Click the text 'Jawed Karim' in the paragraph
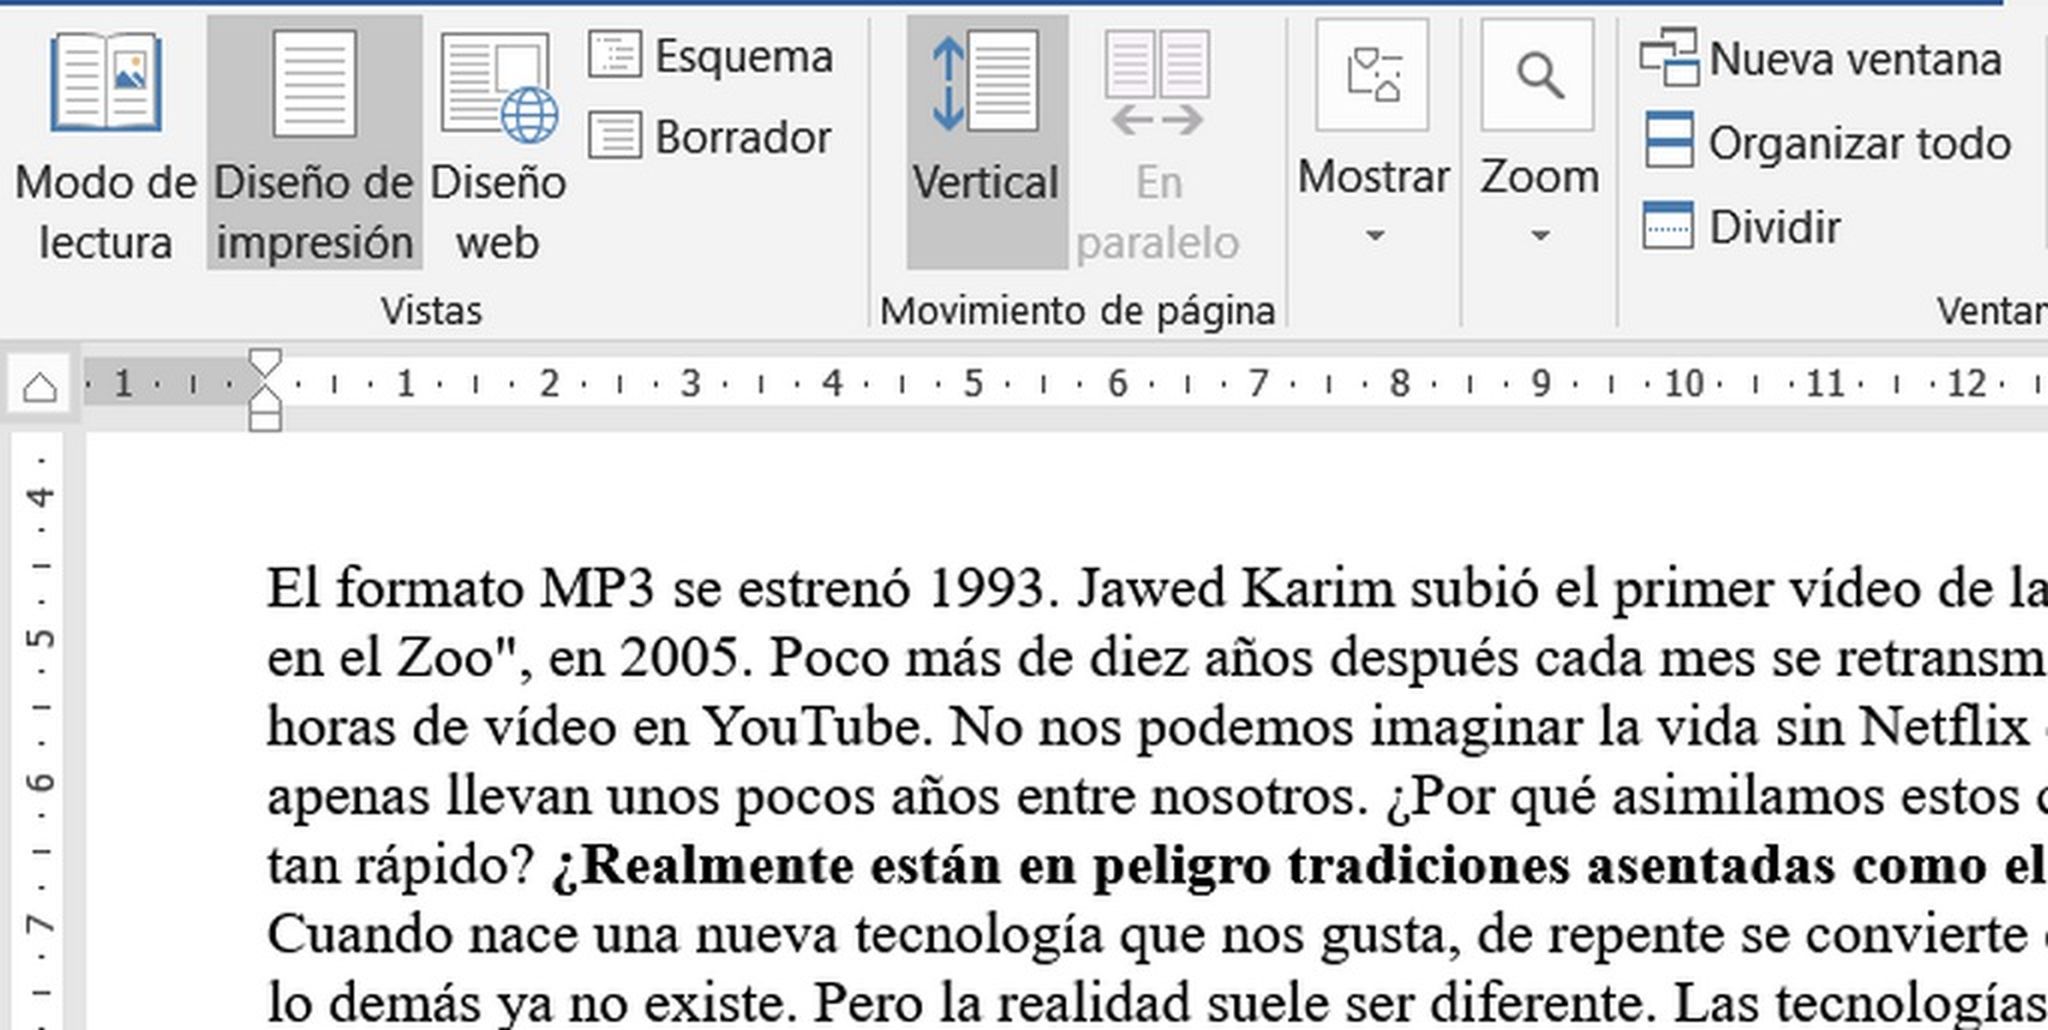 (1235, 589)
